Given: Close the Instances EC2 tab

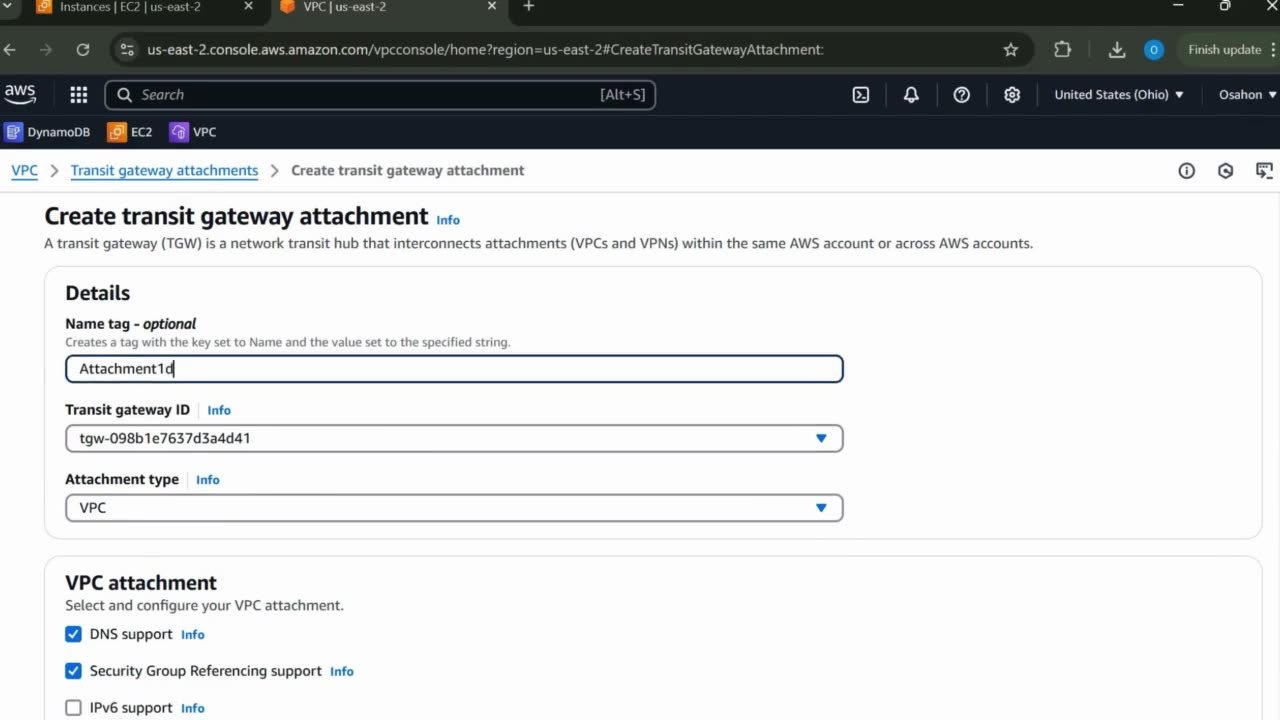Looking at the screenshot, I should click(249, 7).
